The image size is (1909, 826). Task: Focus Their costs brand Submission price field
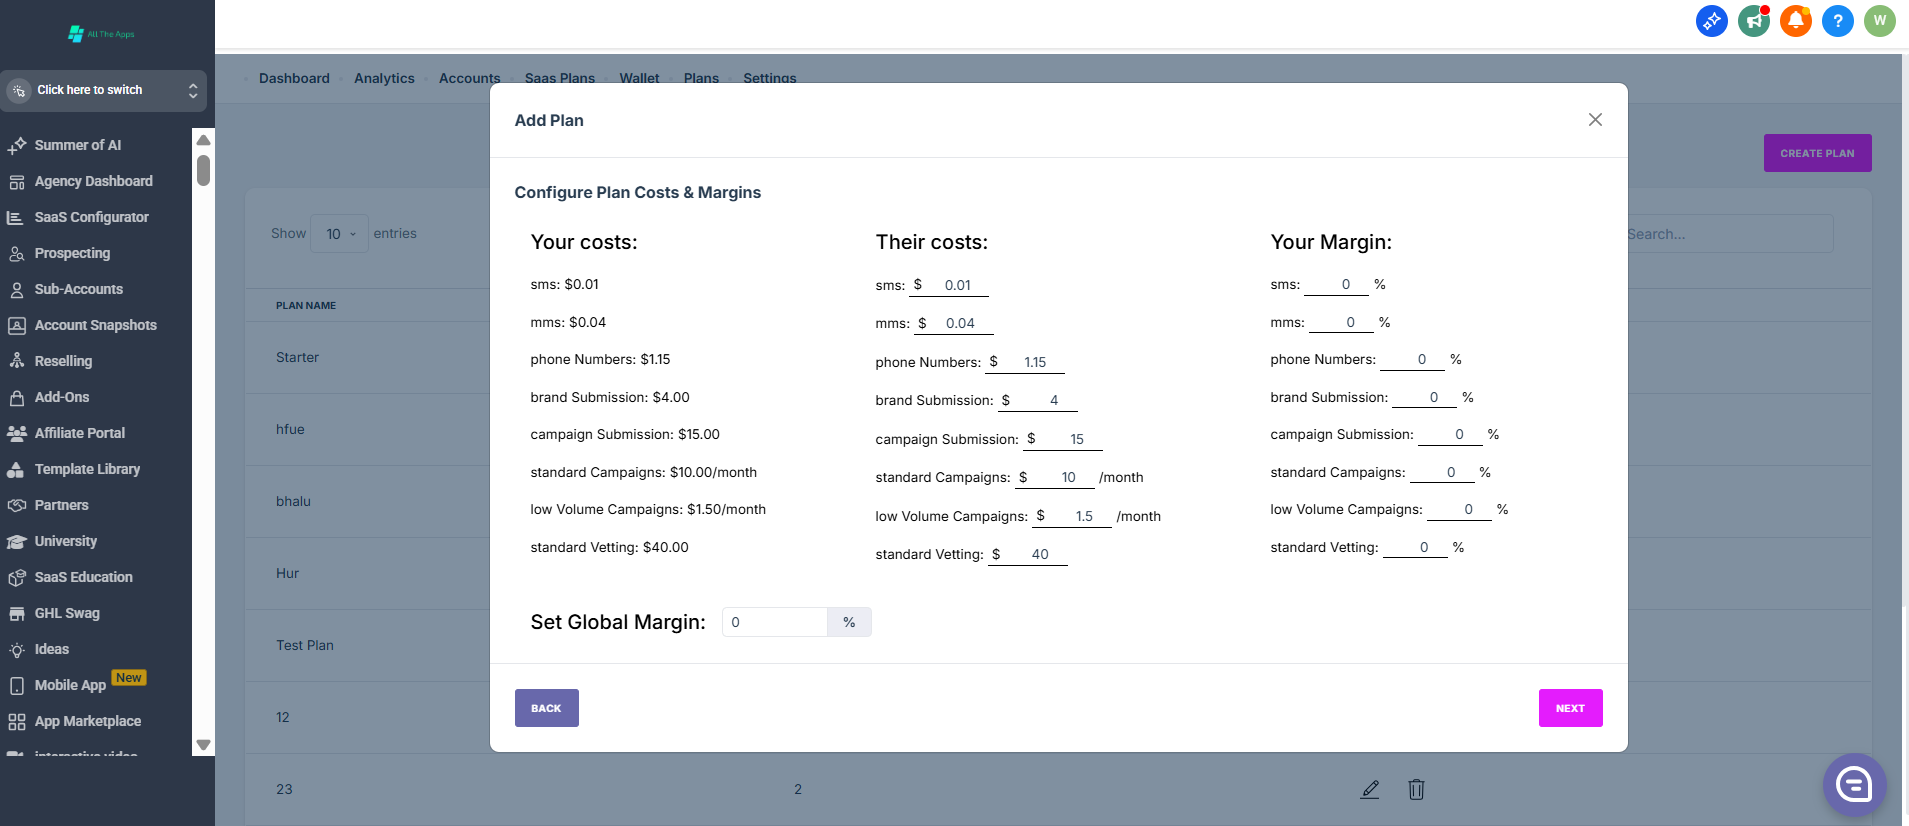coord(1046,401)
